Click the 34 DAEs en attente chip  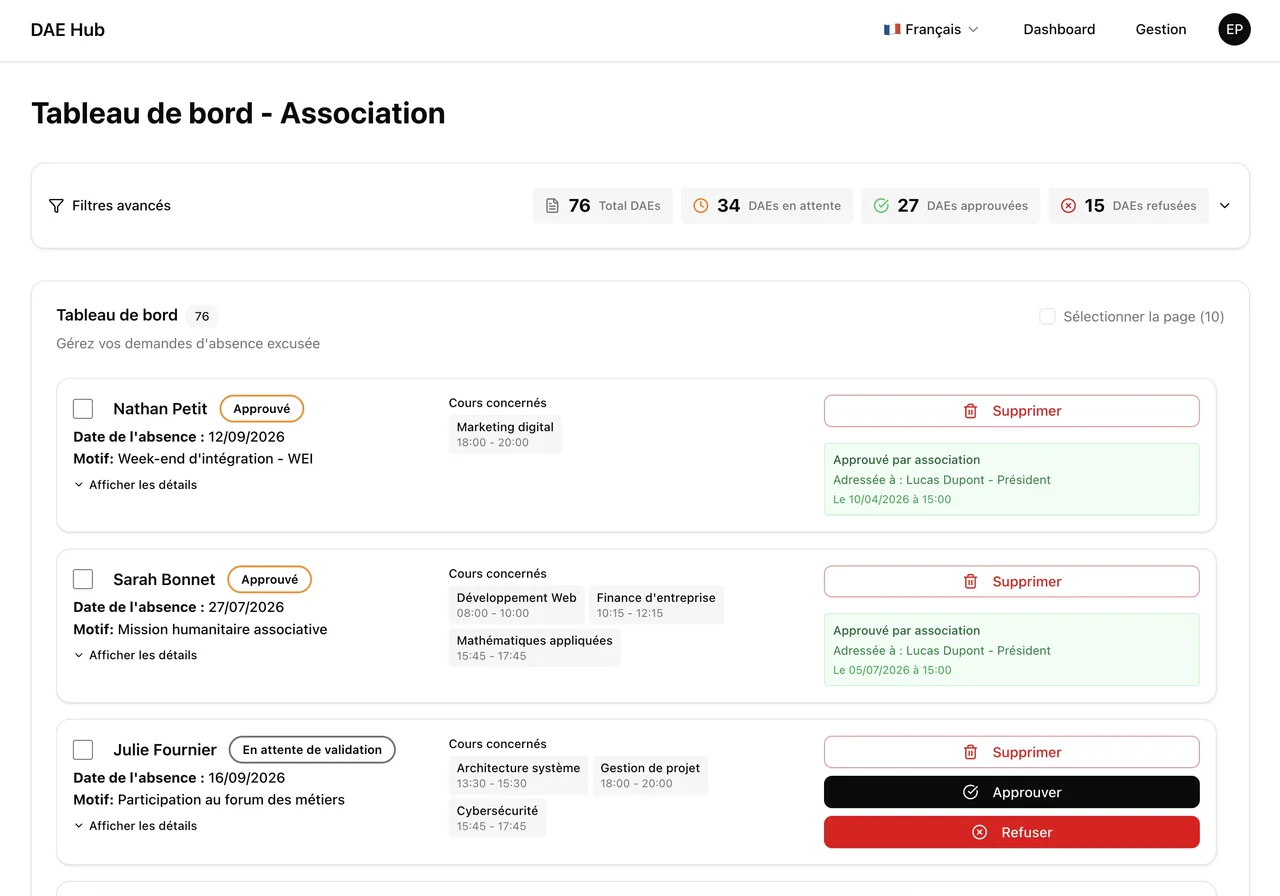(767, 206)
